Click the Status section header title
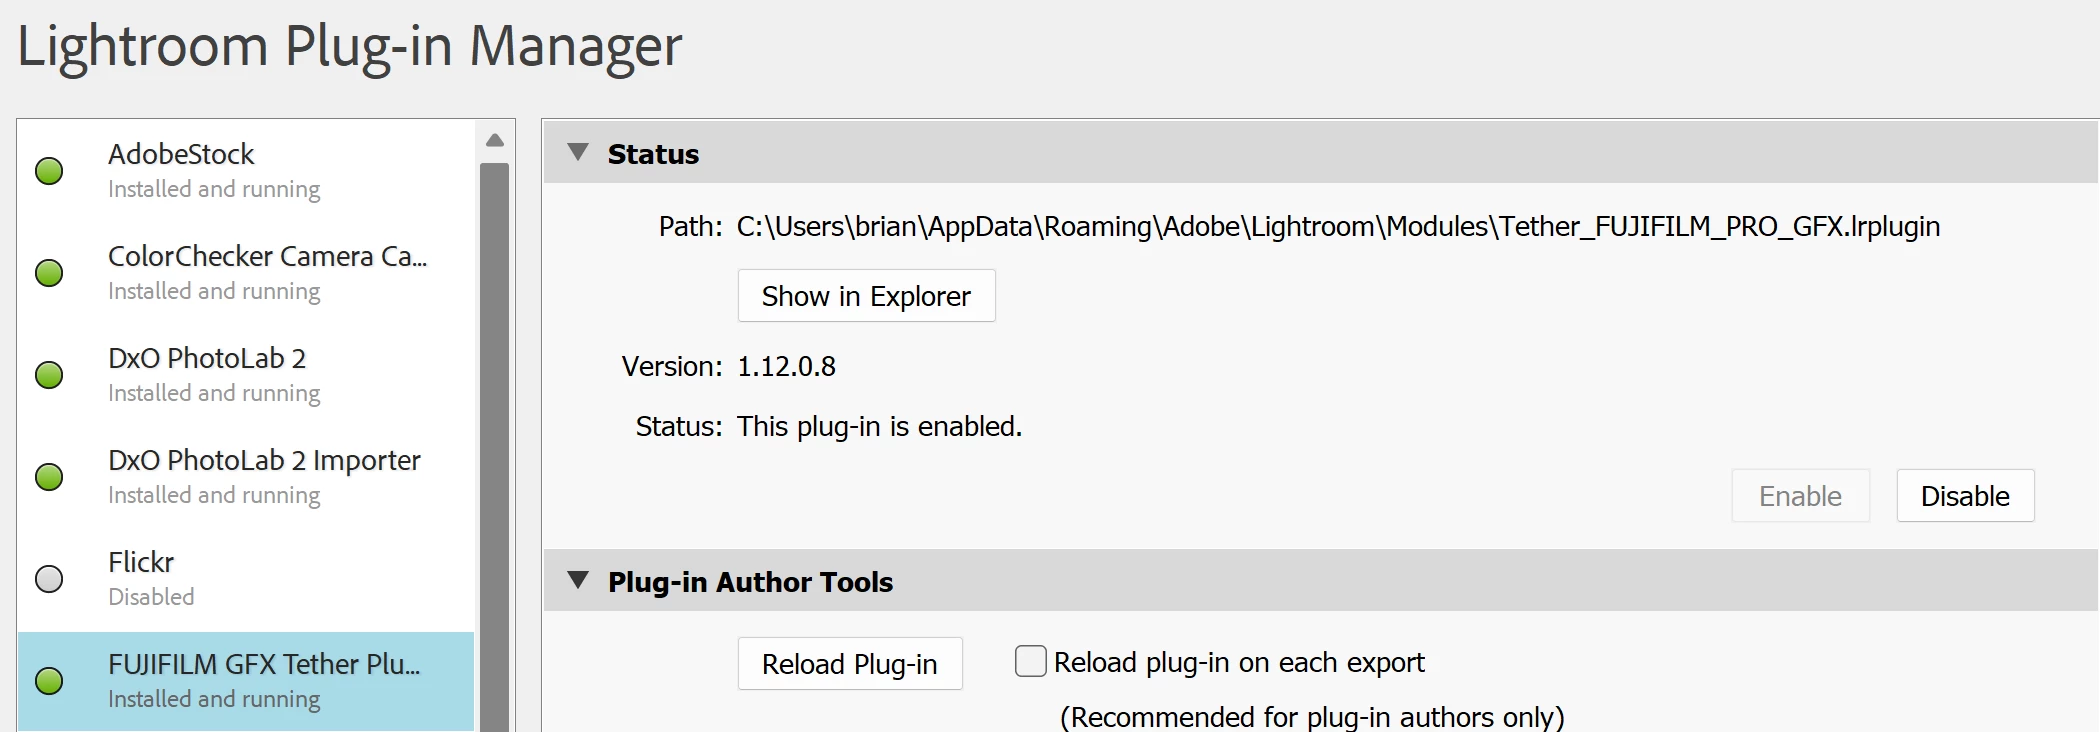The height and width of the screenshot is (732, 2100). pos(653,154)
